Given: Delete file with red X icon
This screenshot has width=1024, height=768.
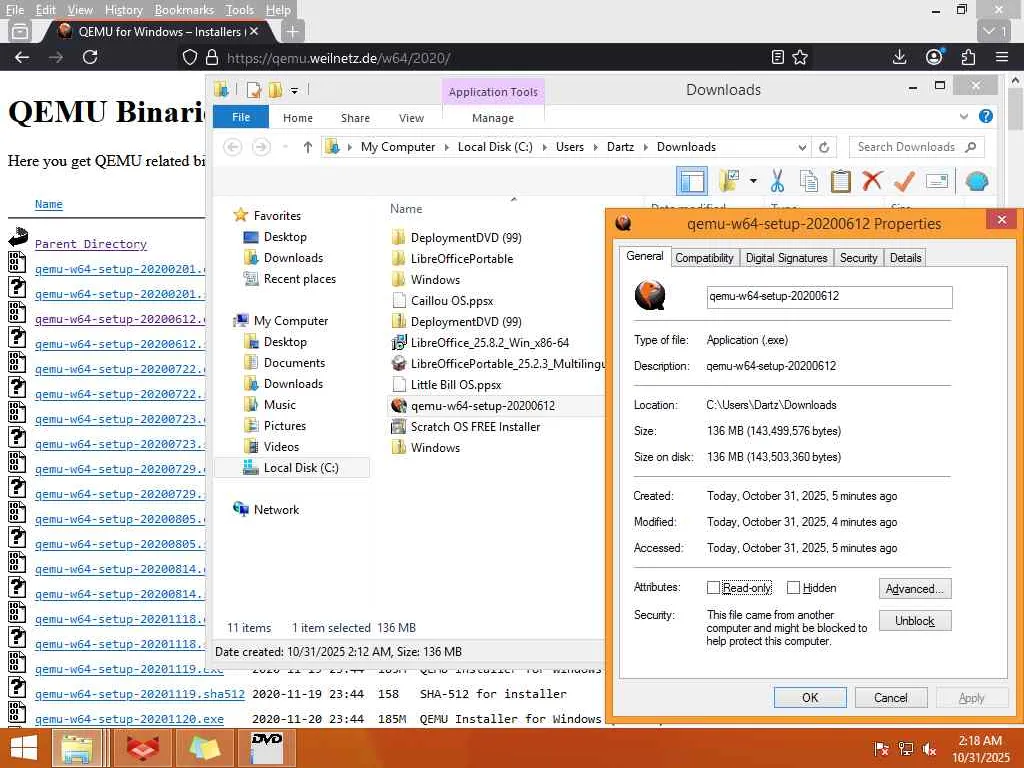Looking at the screenshot, I should 872,181.
